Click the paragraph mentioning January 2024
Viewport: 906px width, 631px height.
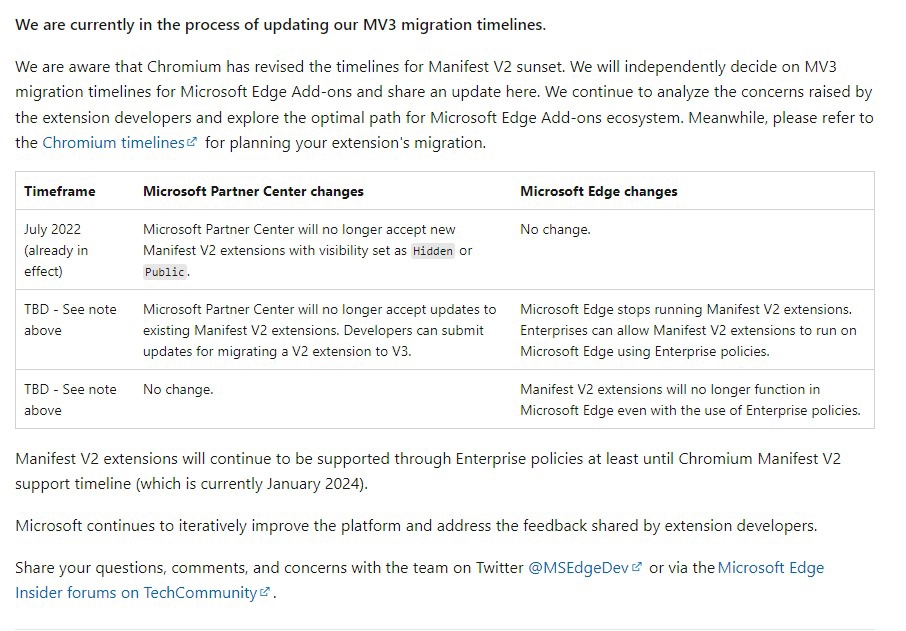(427, 471)
